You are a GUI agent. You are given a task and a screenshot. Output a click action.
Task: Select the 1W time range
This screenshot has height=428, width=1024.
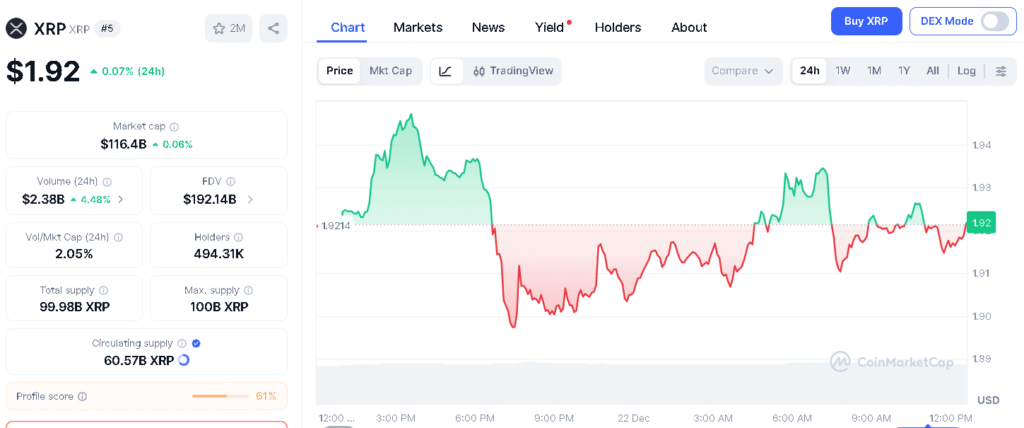(843, 71)
